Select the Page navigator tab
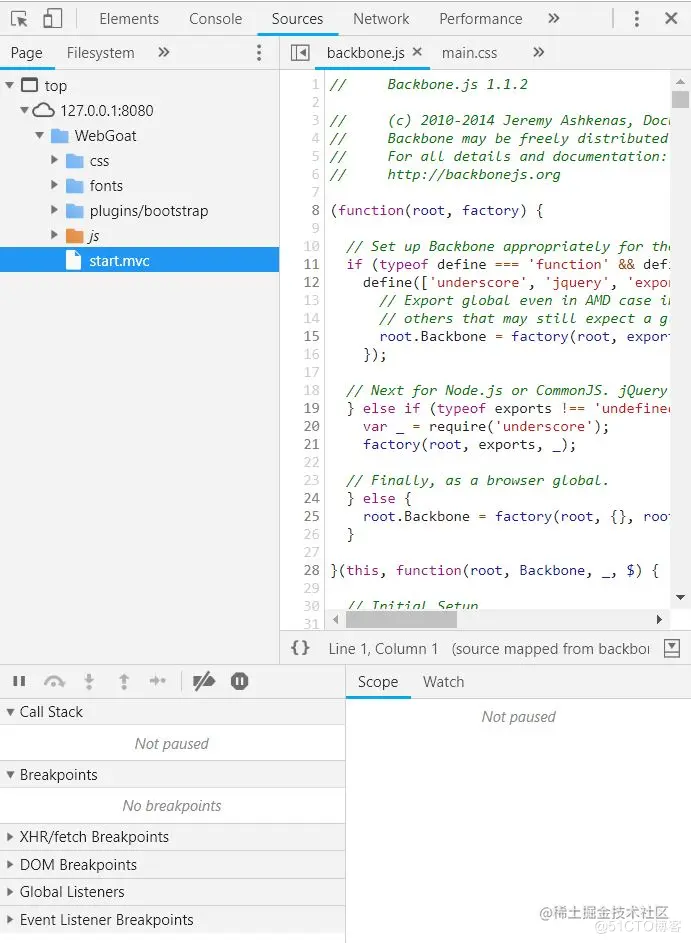 [26, 53]
